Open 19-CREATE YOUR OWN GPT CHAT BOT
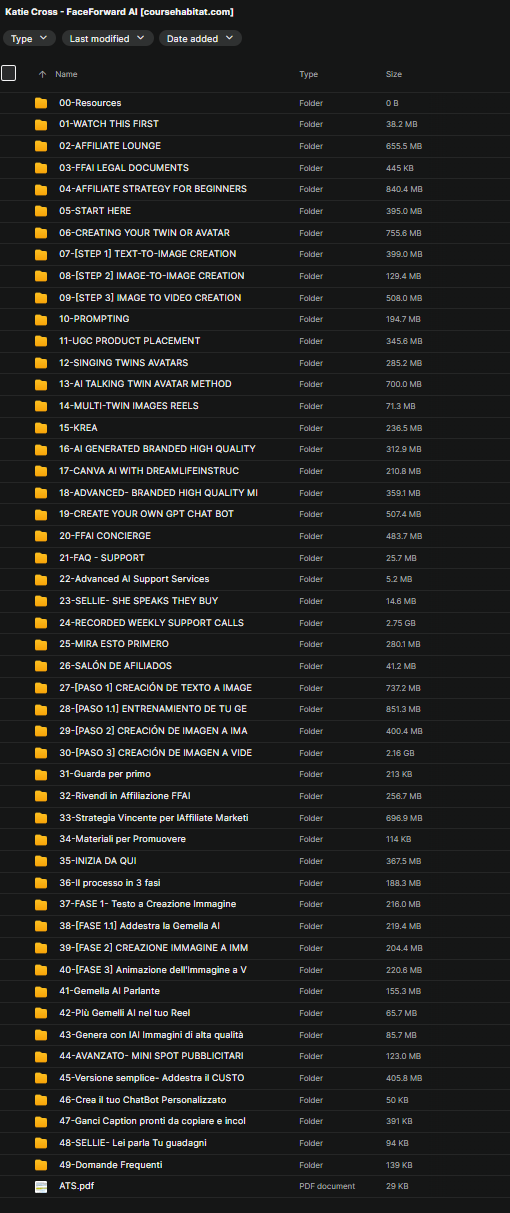This screenshot has width=510, height=1213. click(x=144, y=514)
